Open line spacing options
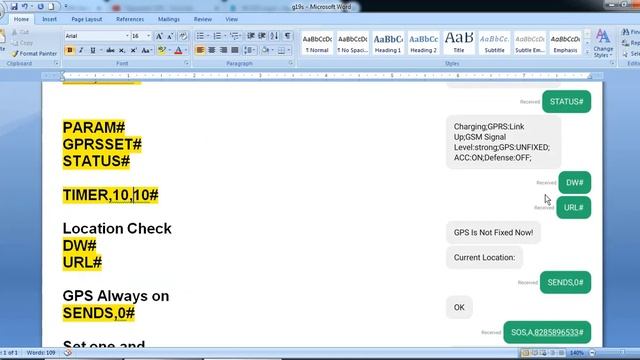640x360 pixels. tap(249, 50)
